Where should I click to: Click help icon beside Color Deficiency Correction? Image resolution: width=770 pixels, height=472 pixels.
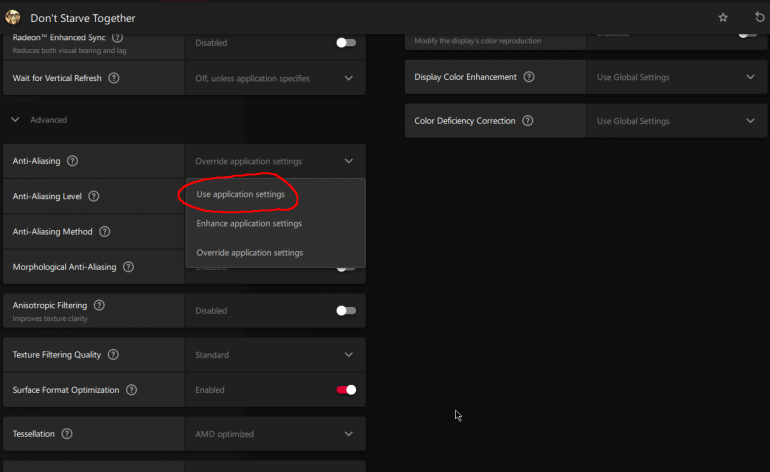click(527, 121)
